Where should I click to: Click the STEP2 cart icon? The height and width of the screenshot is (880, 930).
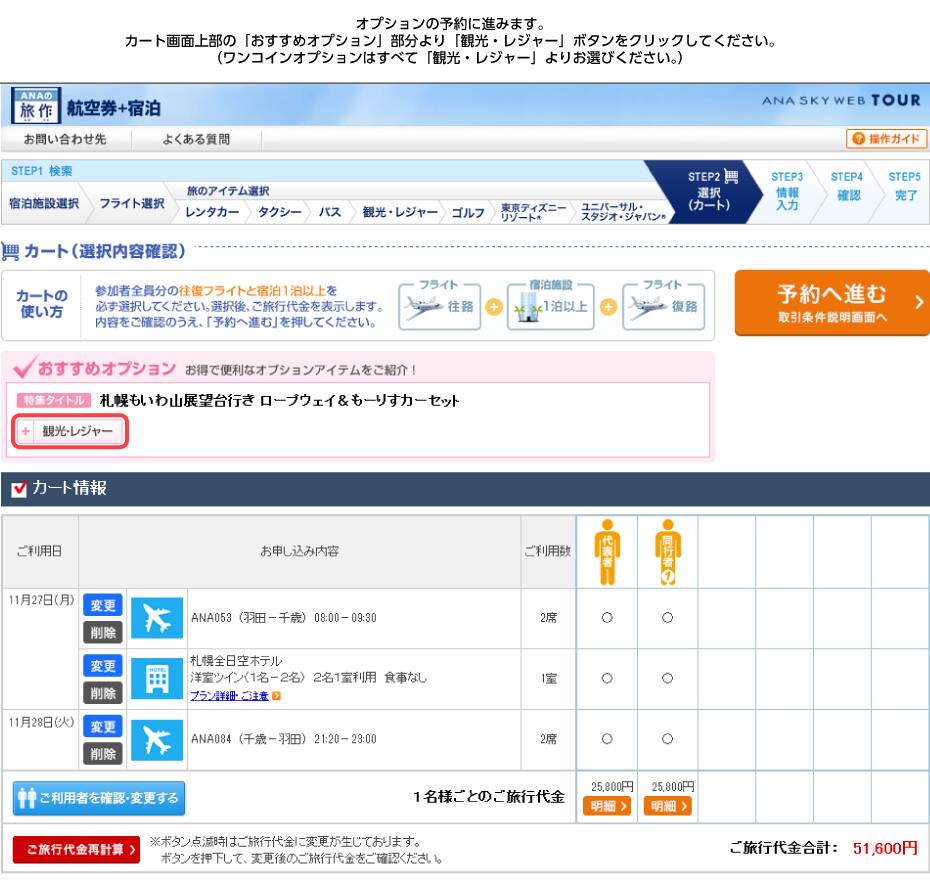(x=730, y=177)
